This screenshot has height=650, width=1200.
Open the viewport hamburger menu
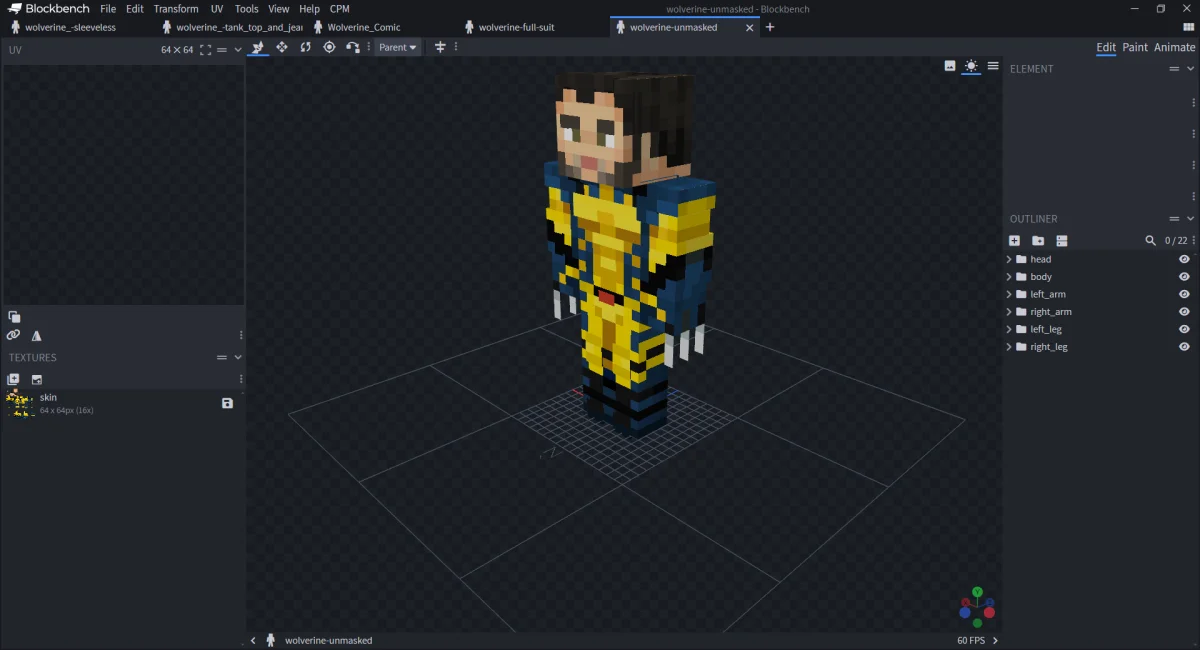point(993,66)
